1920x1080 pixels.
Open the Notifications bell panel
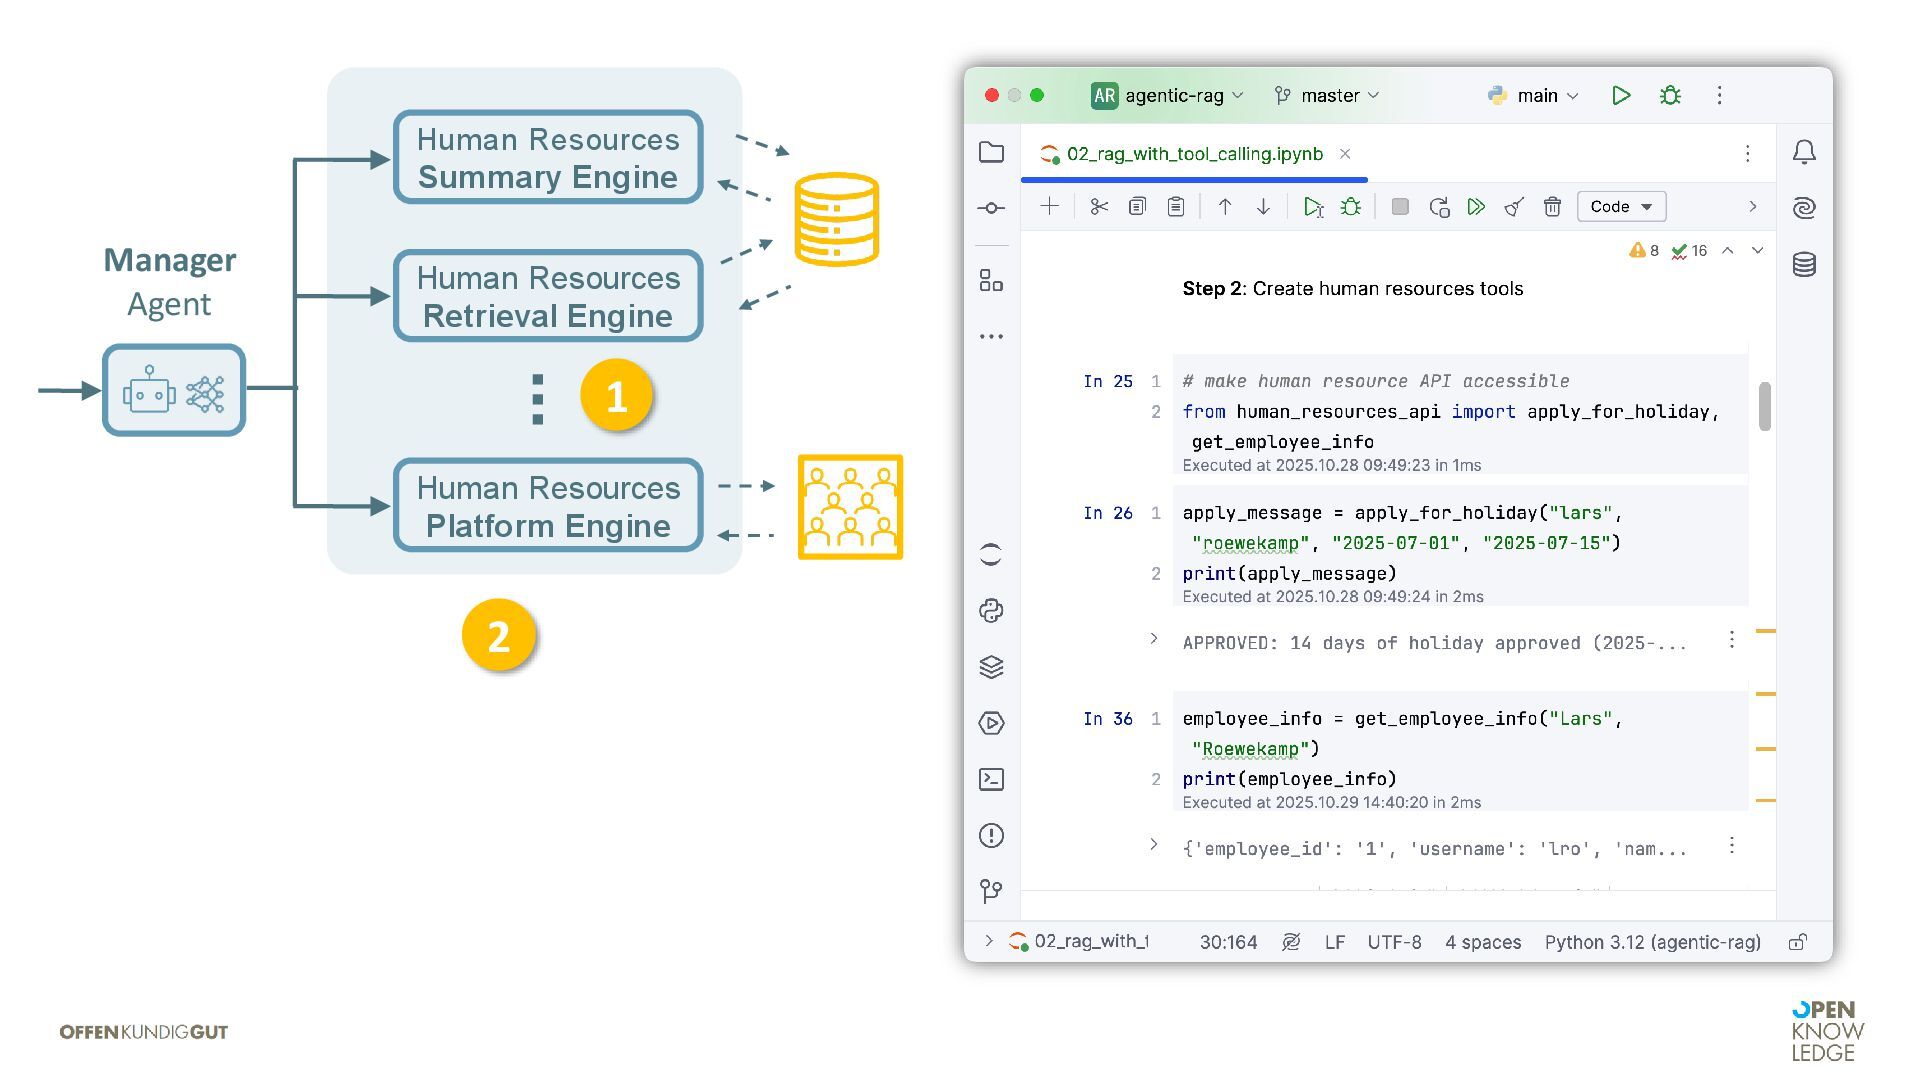1804,152
